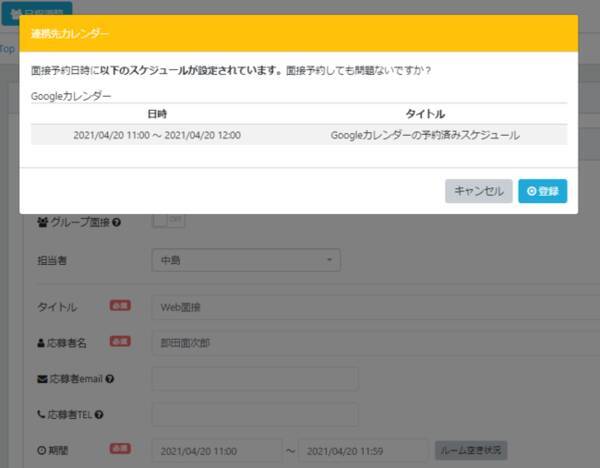Click the グループ面接 help question icon
This screenshot has width=600, height=468.
[x=117, y=222]
